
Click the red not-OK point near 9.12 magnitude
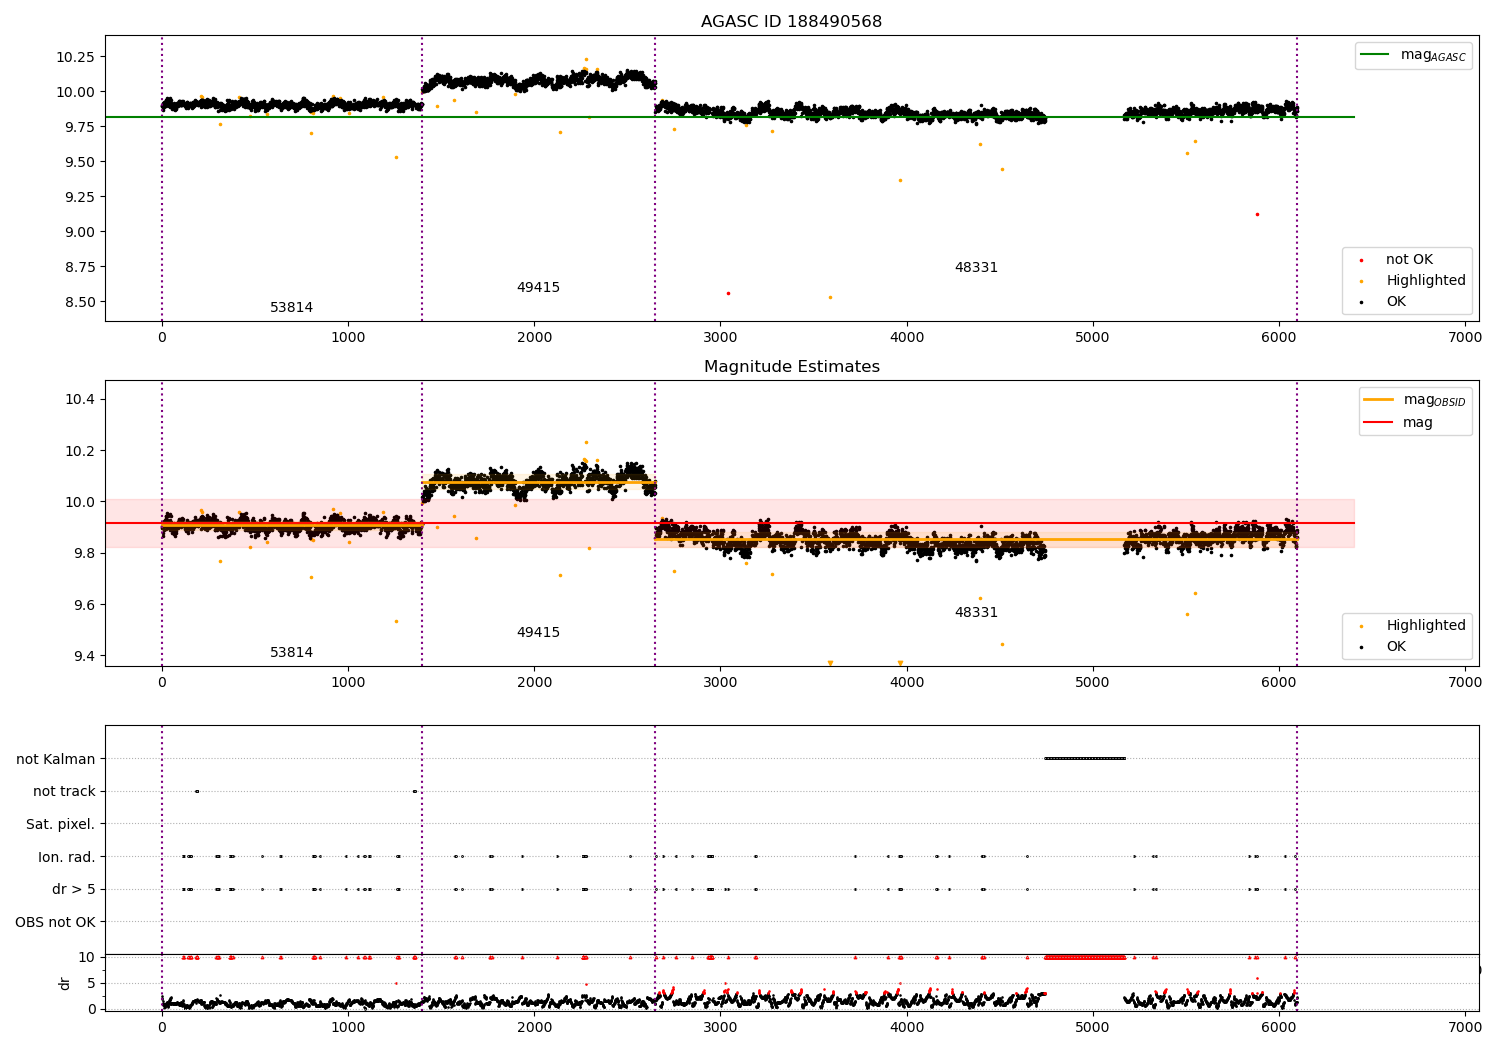[1257, 214]
